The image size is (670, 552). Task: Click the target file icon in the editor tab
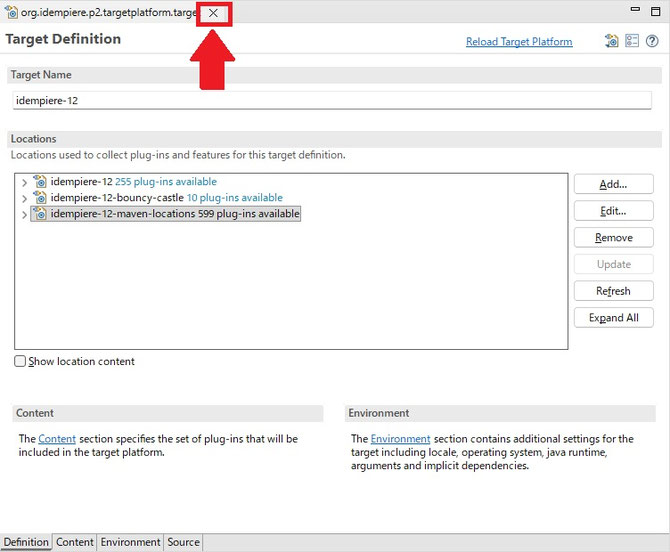[x=11, y=12]
